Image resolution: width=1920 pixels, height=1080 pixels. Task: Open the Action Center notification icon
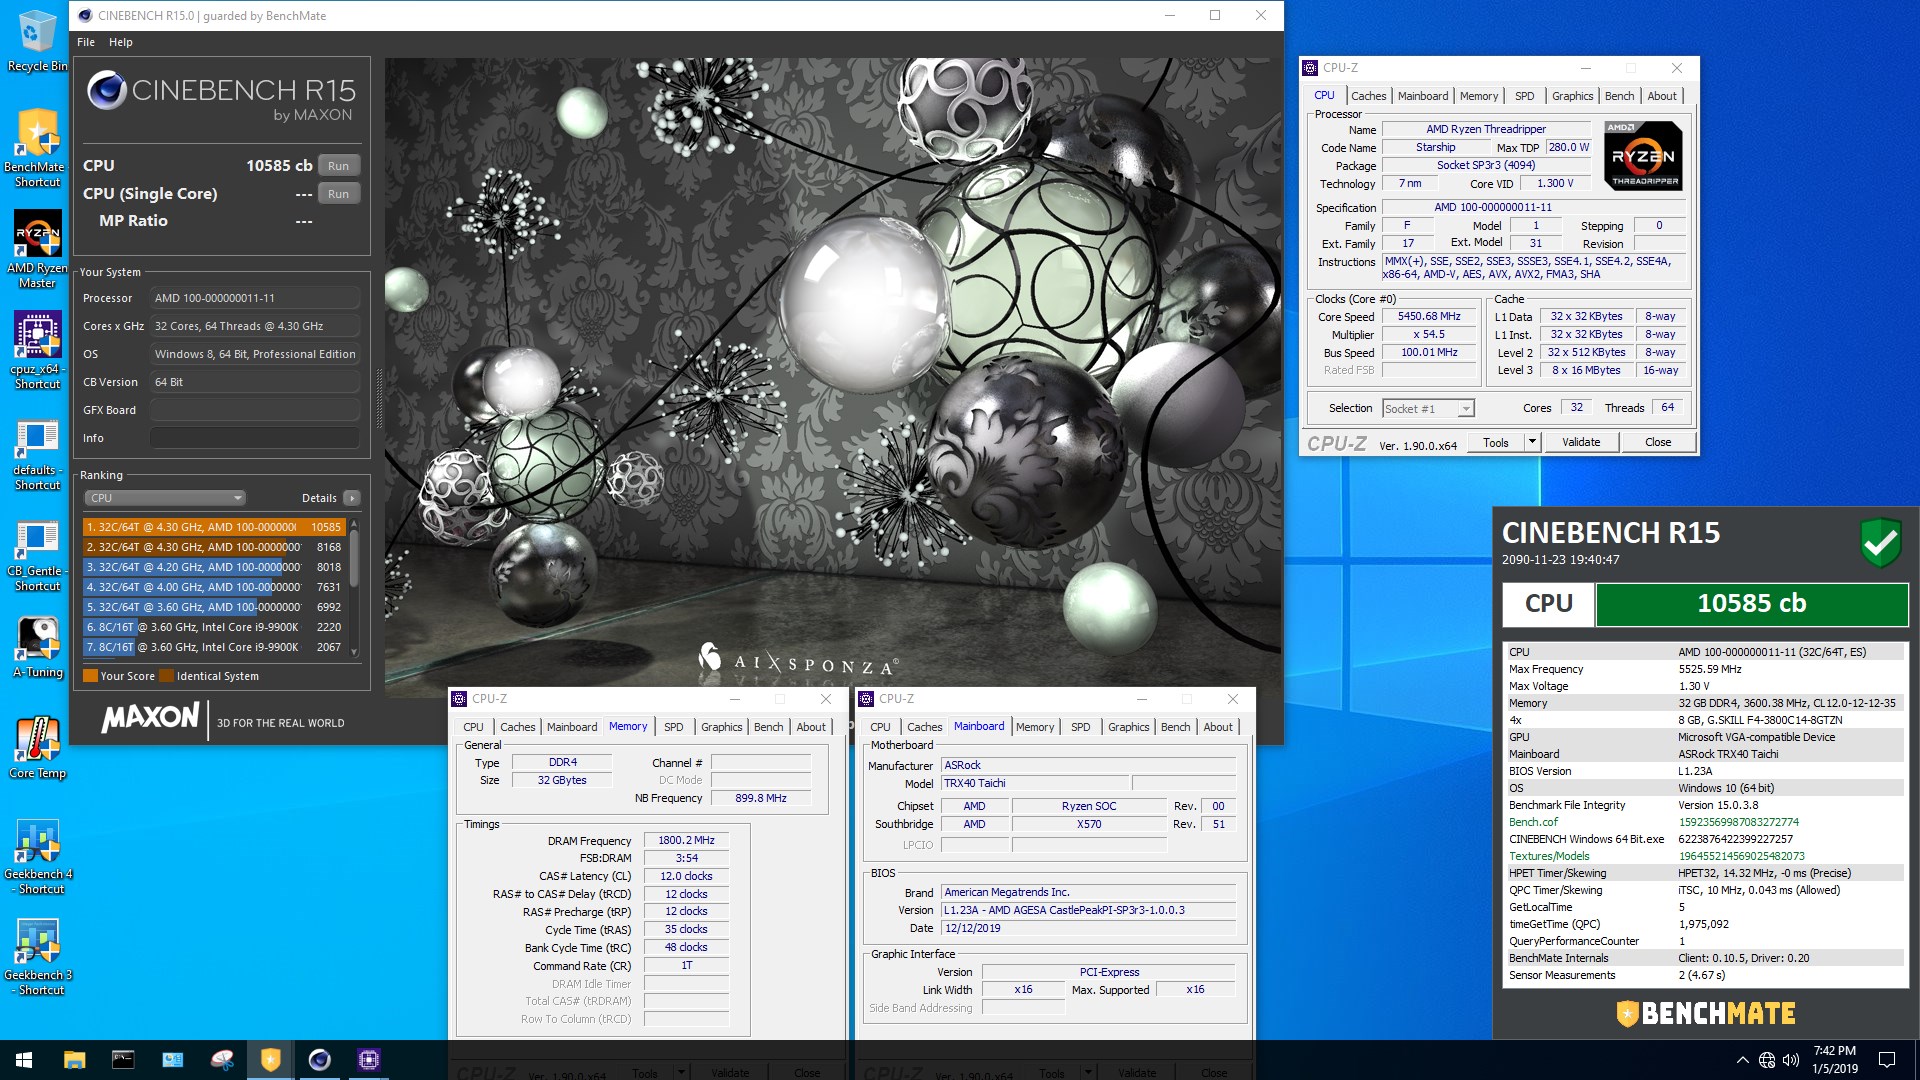pyautogui.click(x=1887, y=1060)
